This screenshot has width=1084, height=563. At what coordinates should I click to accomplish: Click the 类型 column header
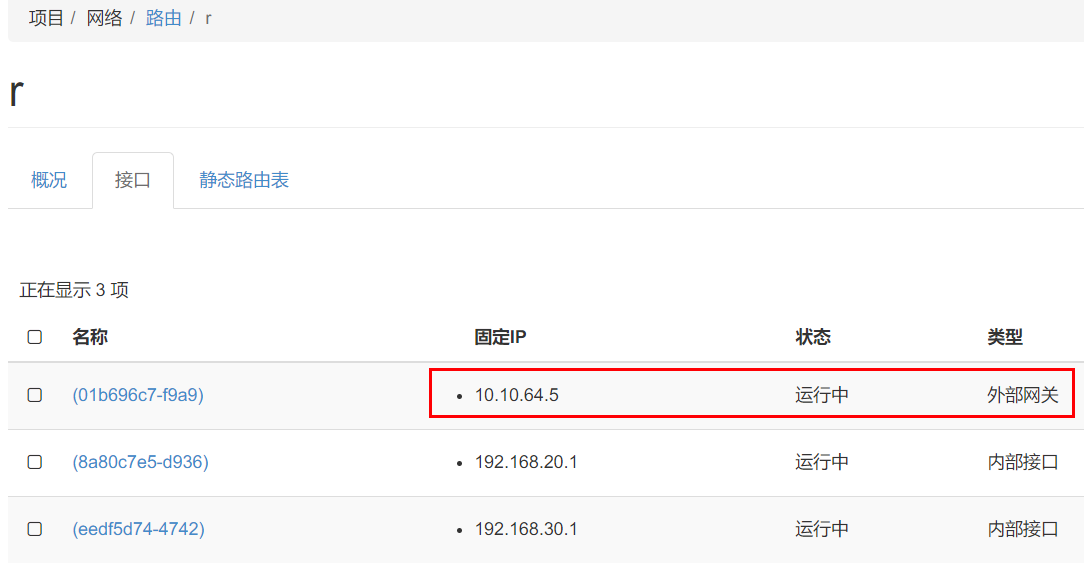1005,338
